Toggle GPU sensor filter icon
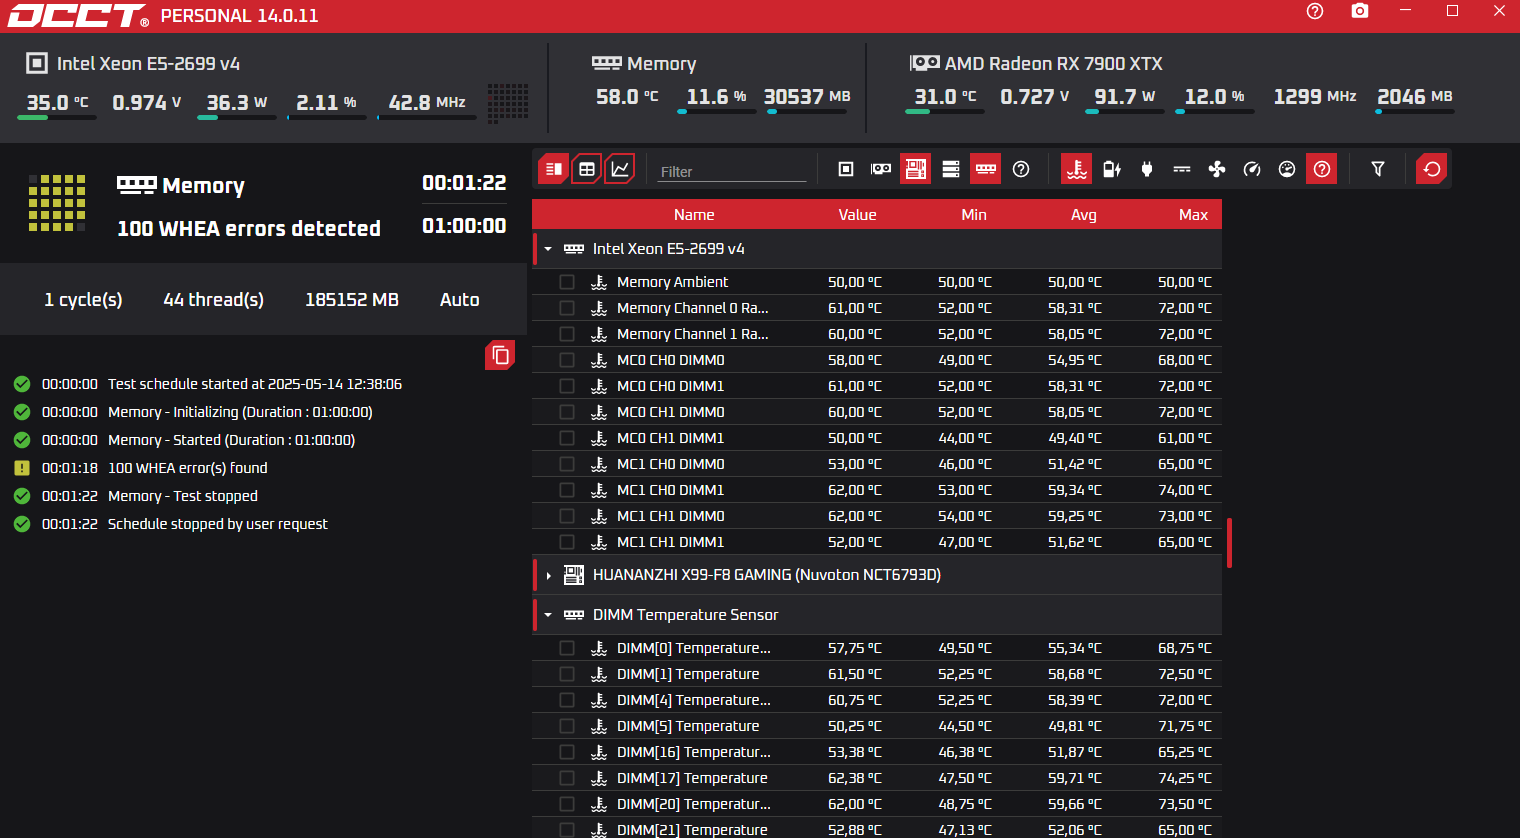 881,169
